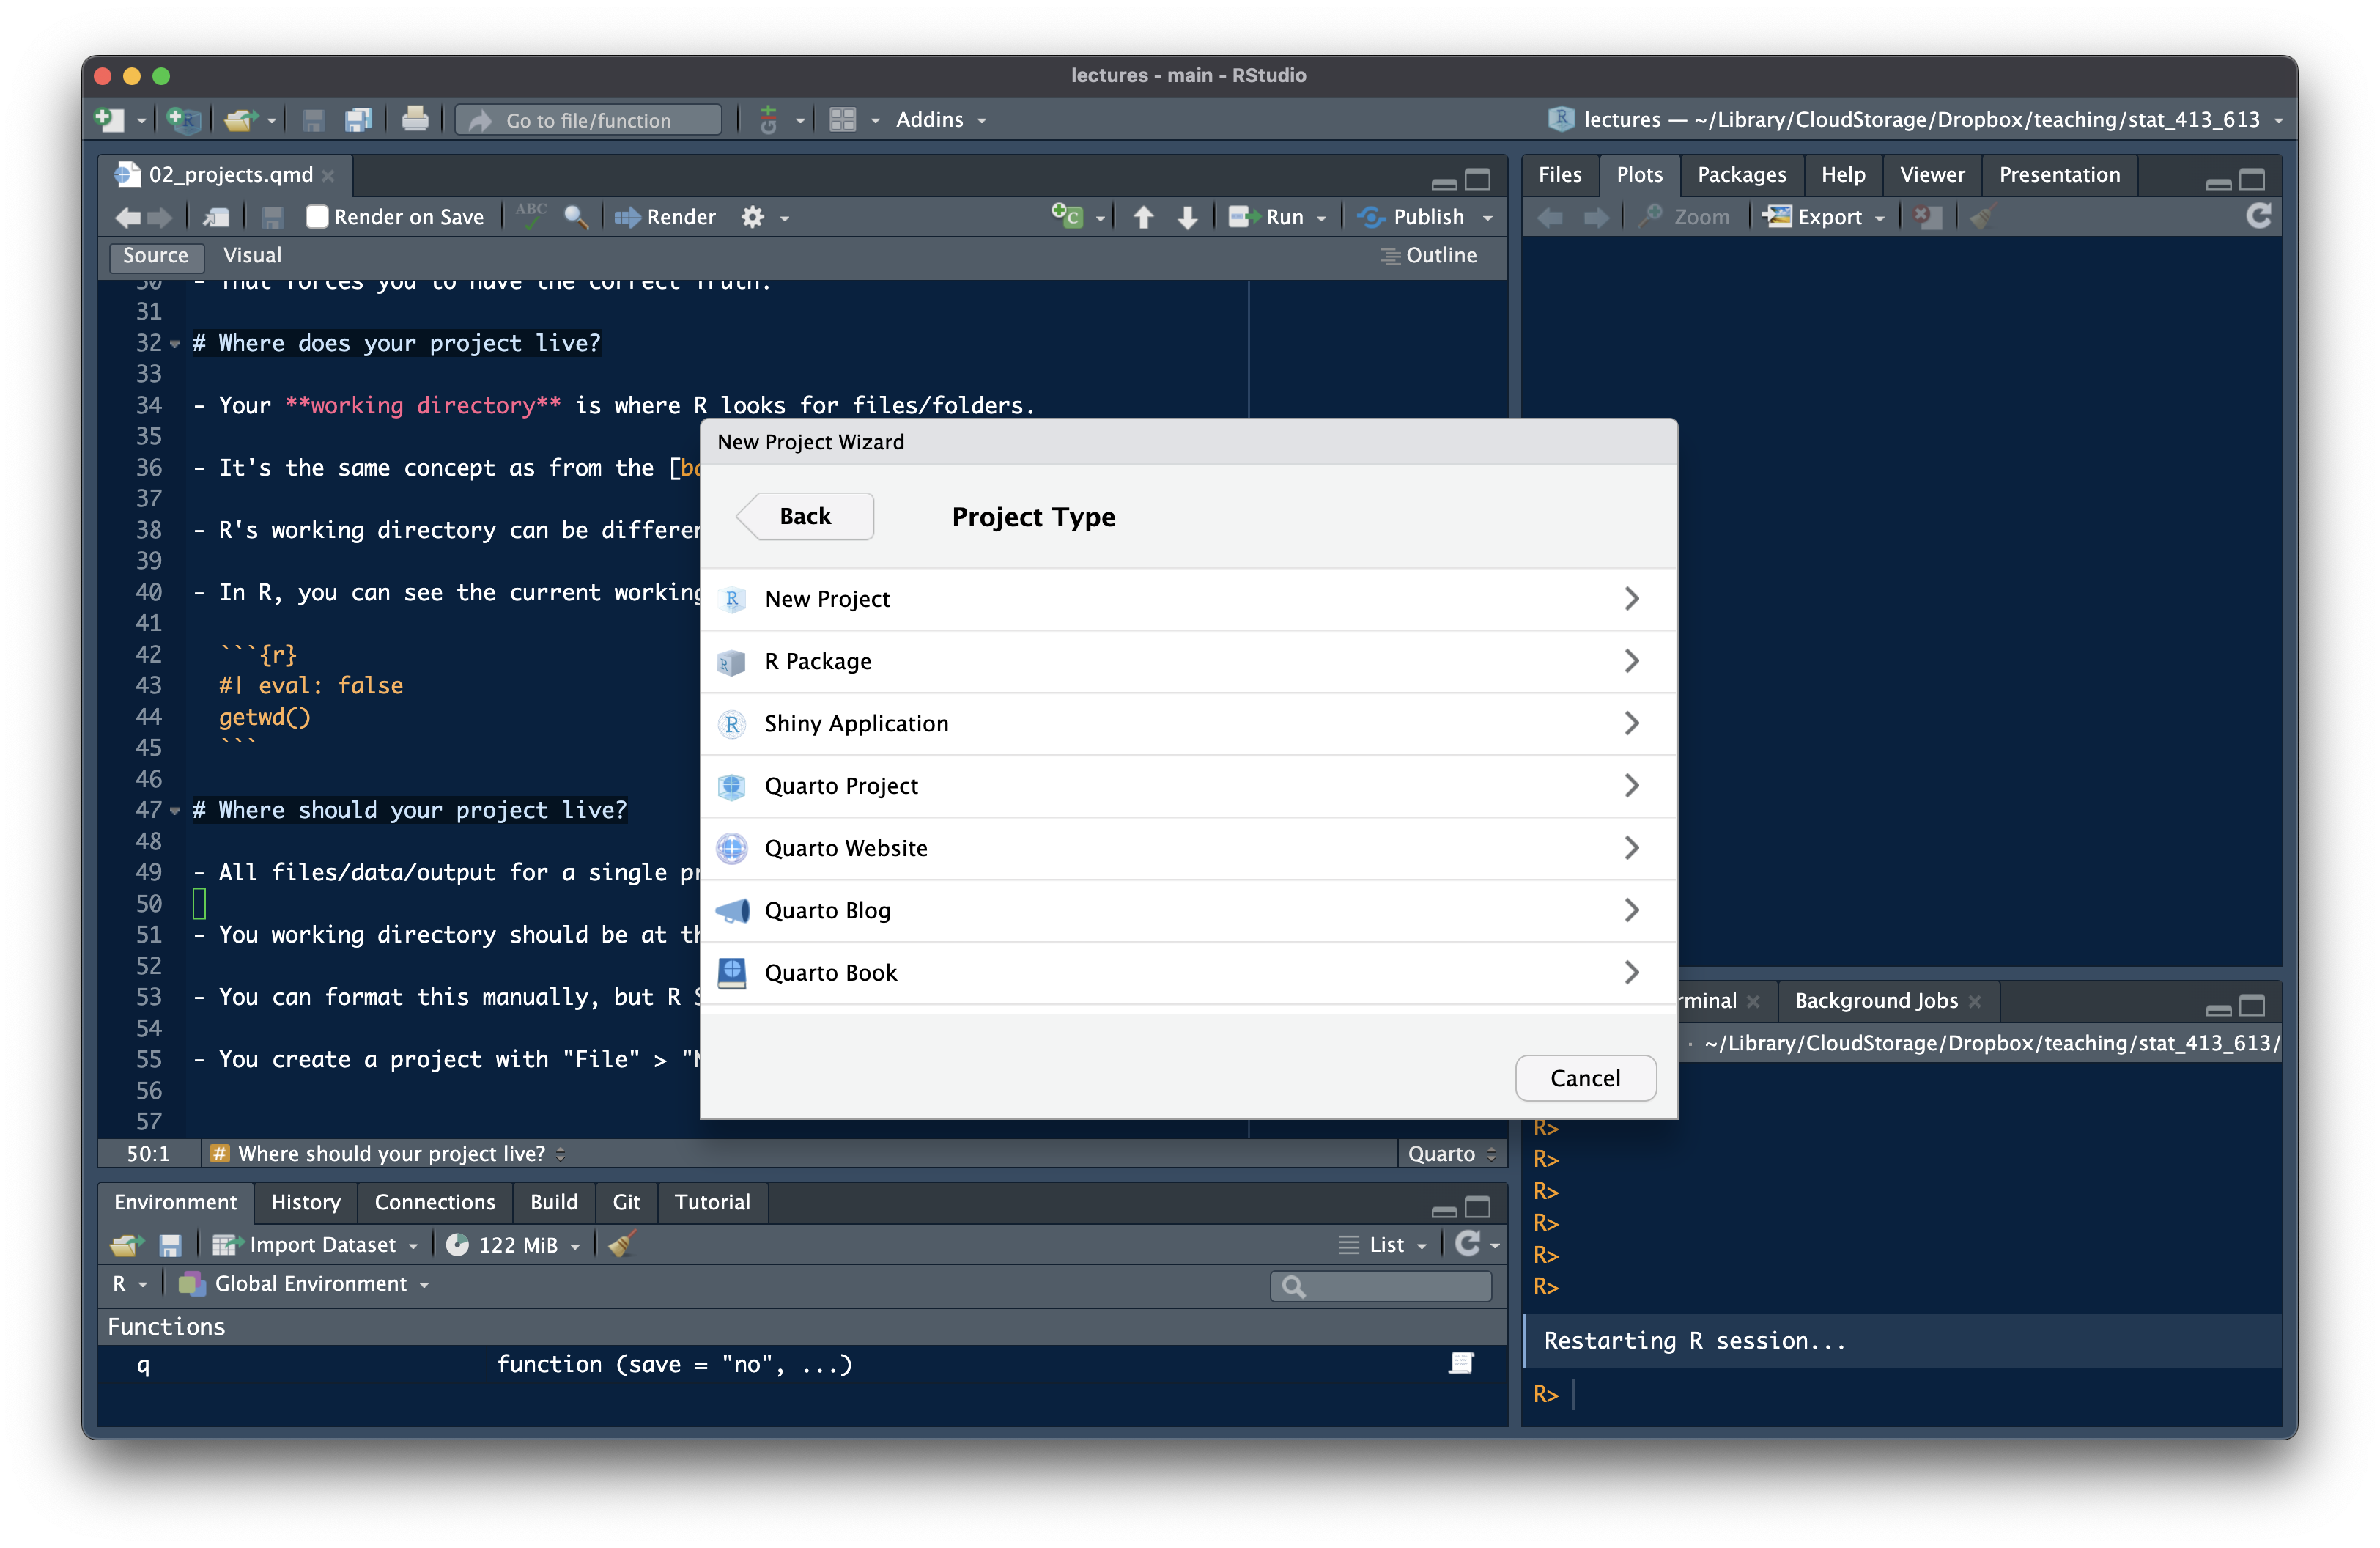The height and width of the screenshot is (1548, 2380).
Task: Switch to the Help tab
Action: pyautogui.click(x=1842, y=174)
